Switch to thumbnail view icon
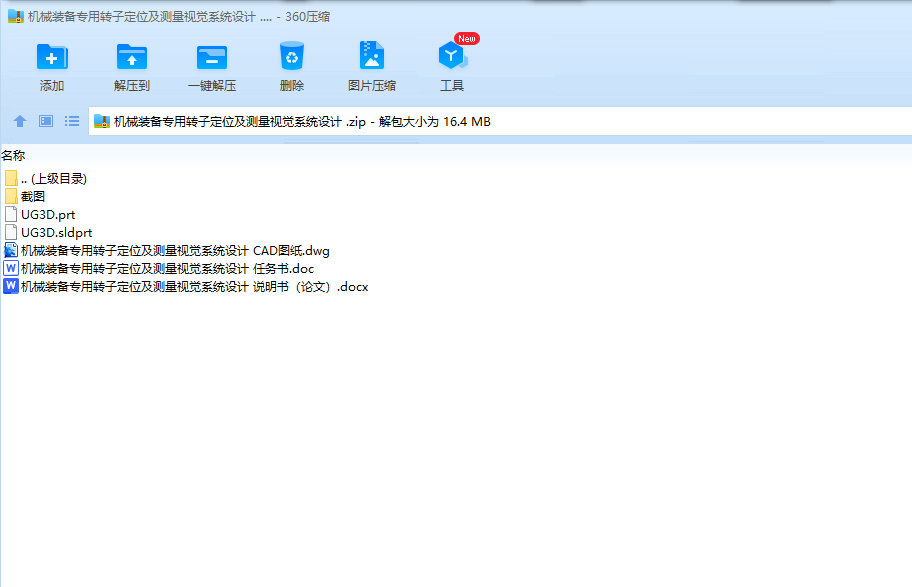 click(46, 121)
